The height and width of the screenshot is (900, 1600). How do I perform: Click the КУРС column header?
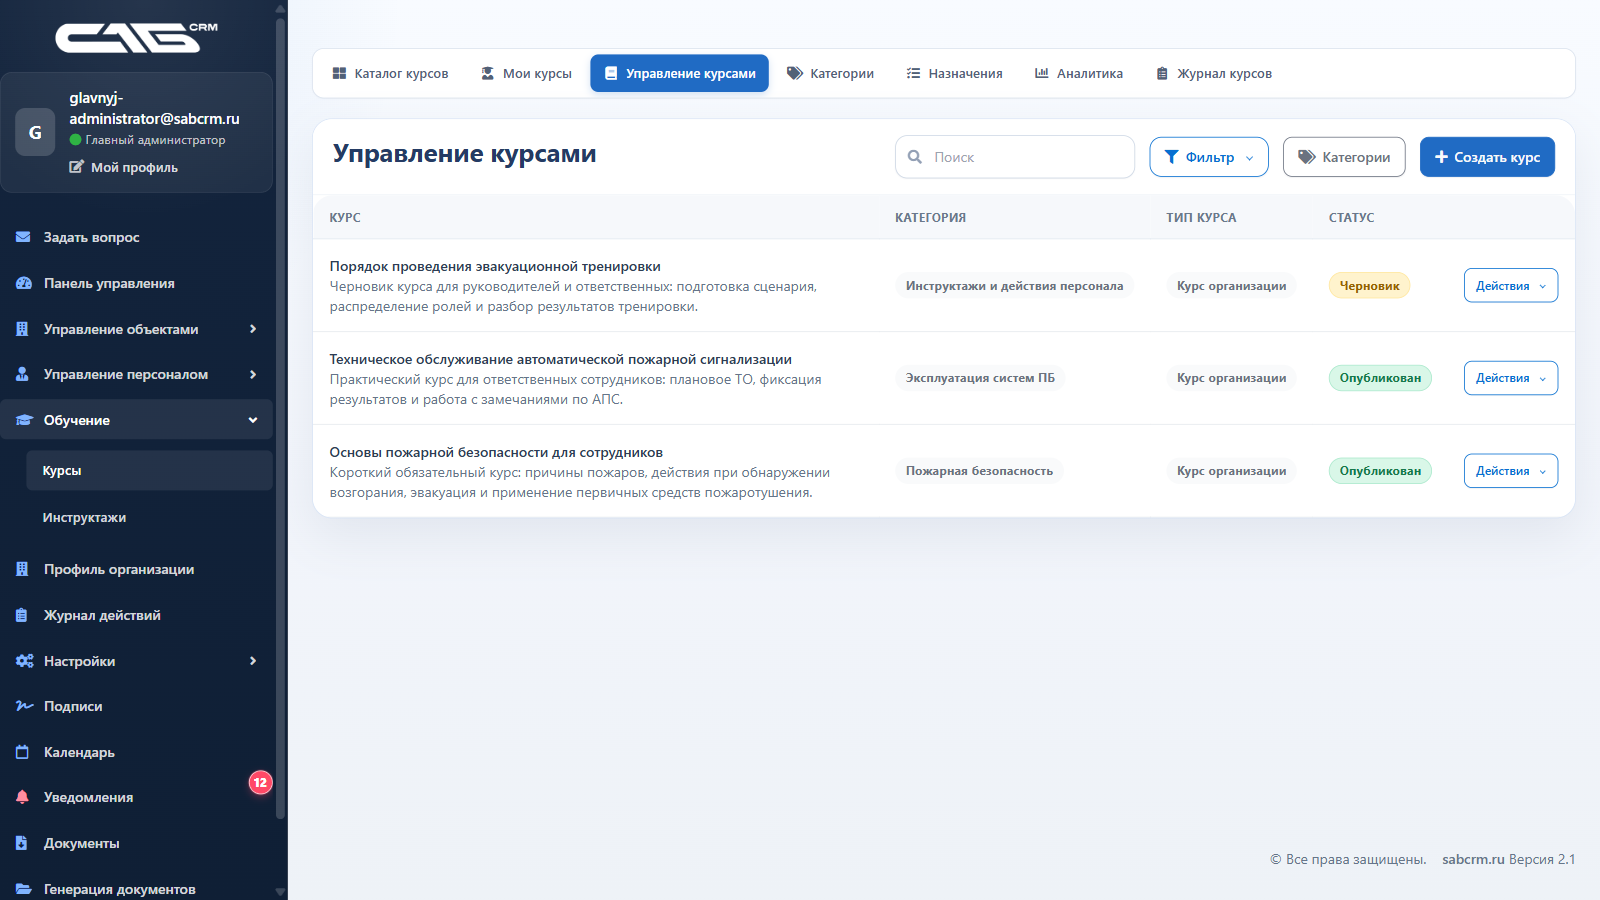345,217
